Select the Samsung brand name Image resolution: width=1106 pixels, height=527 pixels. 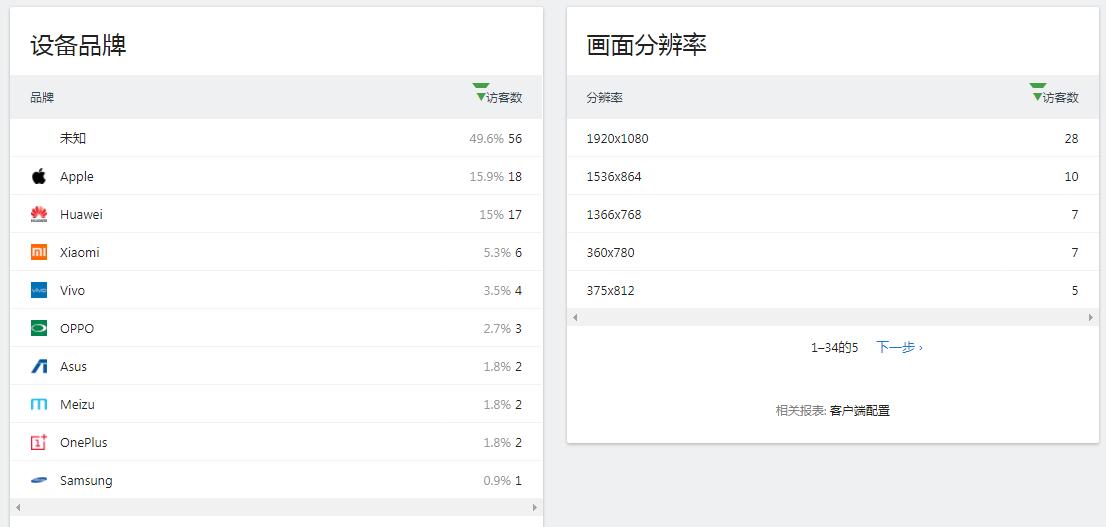click(x=86, y=481)
